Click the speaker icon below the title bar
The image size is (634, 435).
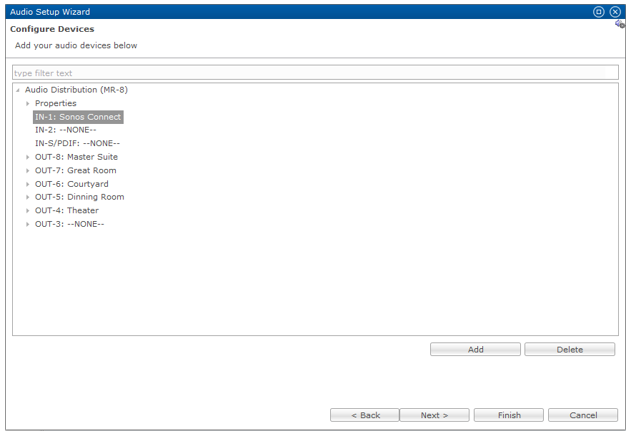point(620,24)
